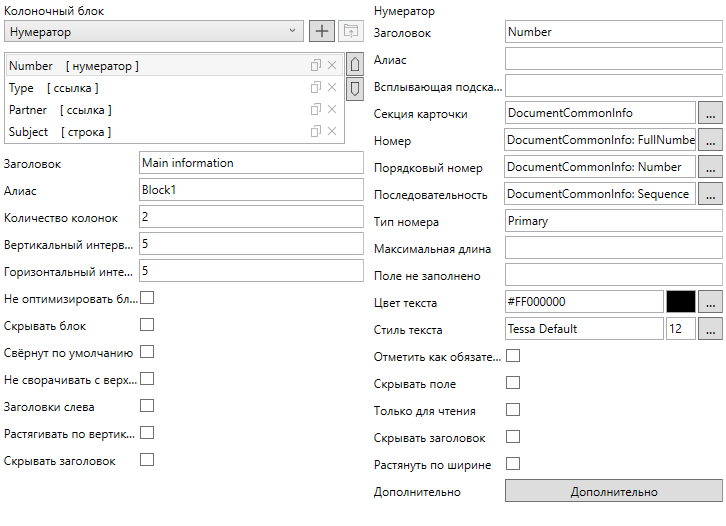This screenshot has width=726, height=526.
Task: Delete the Type row with X icon
Action: (332, 88)
